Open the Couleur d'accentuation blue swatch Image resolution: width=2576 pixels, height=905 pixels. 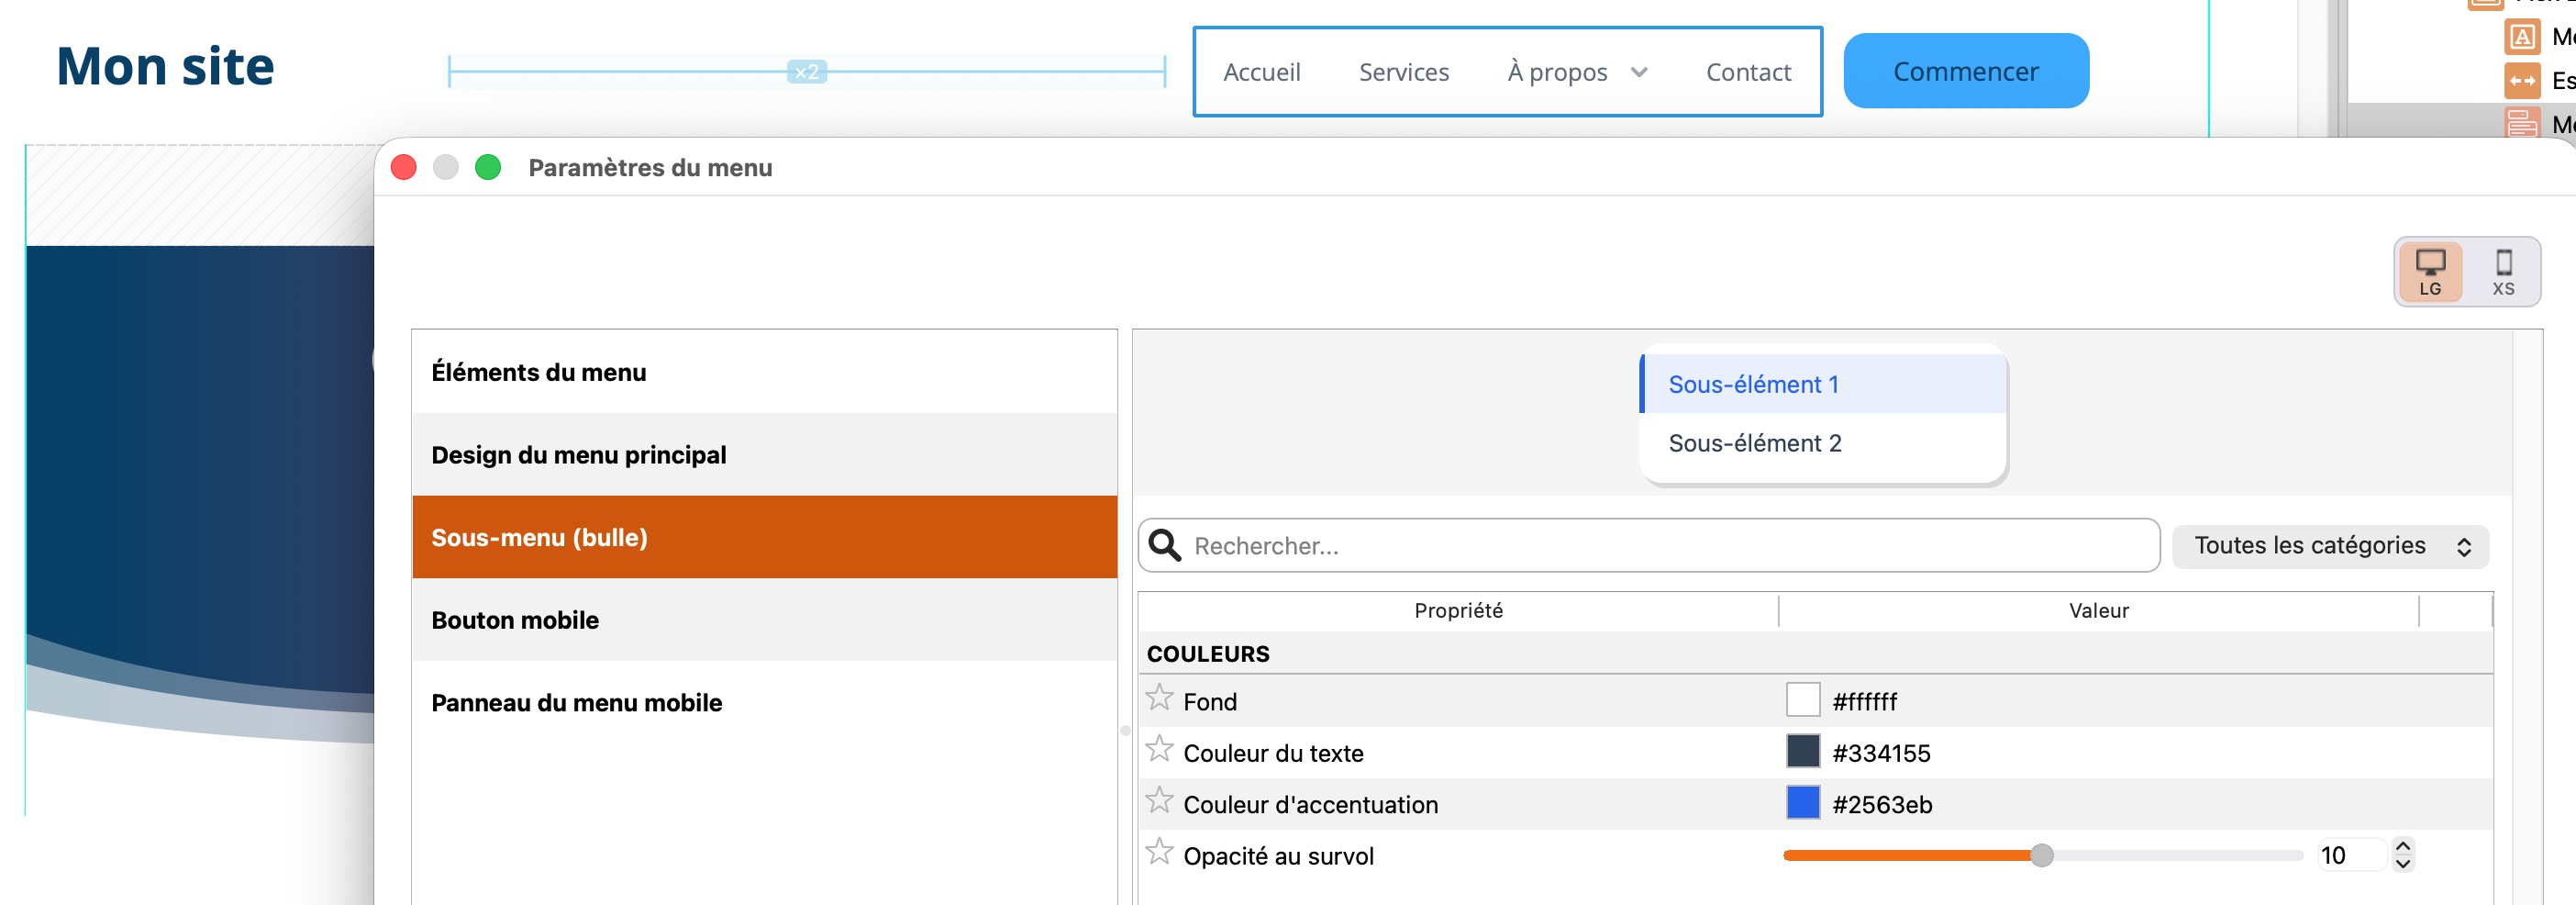coord(1802,803)
